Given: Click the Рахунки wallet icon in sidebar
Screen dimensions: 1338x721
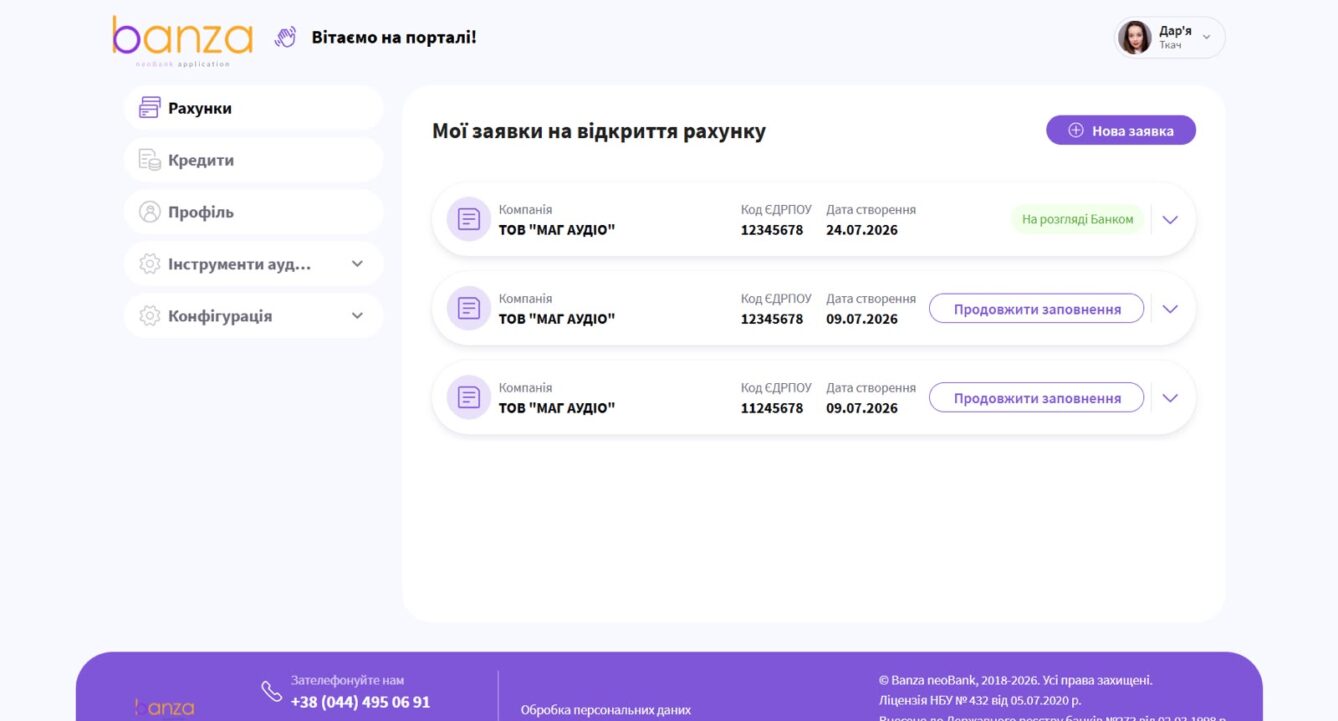Looking at the screenshot, I should 149,108.
